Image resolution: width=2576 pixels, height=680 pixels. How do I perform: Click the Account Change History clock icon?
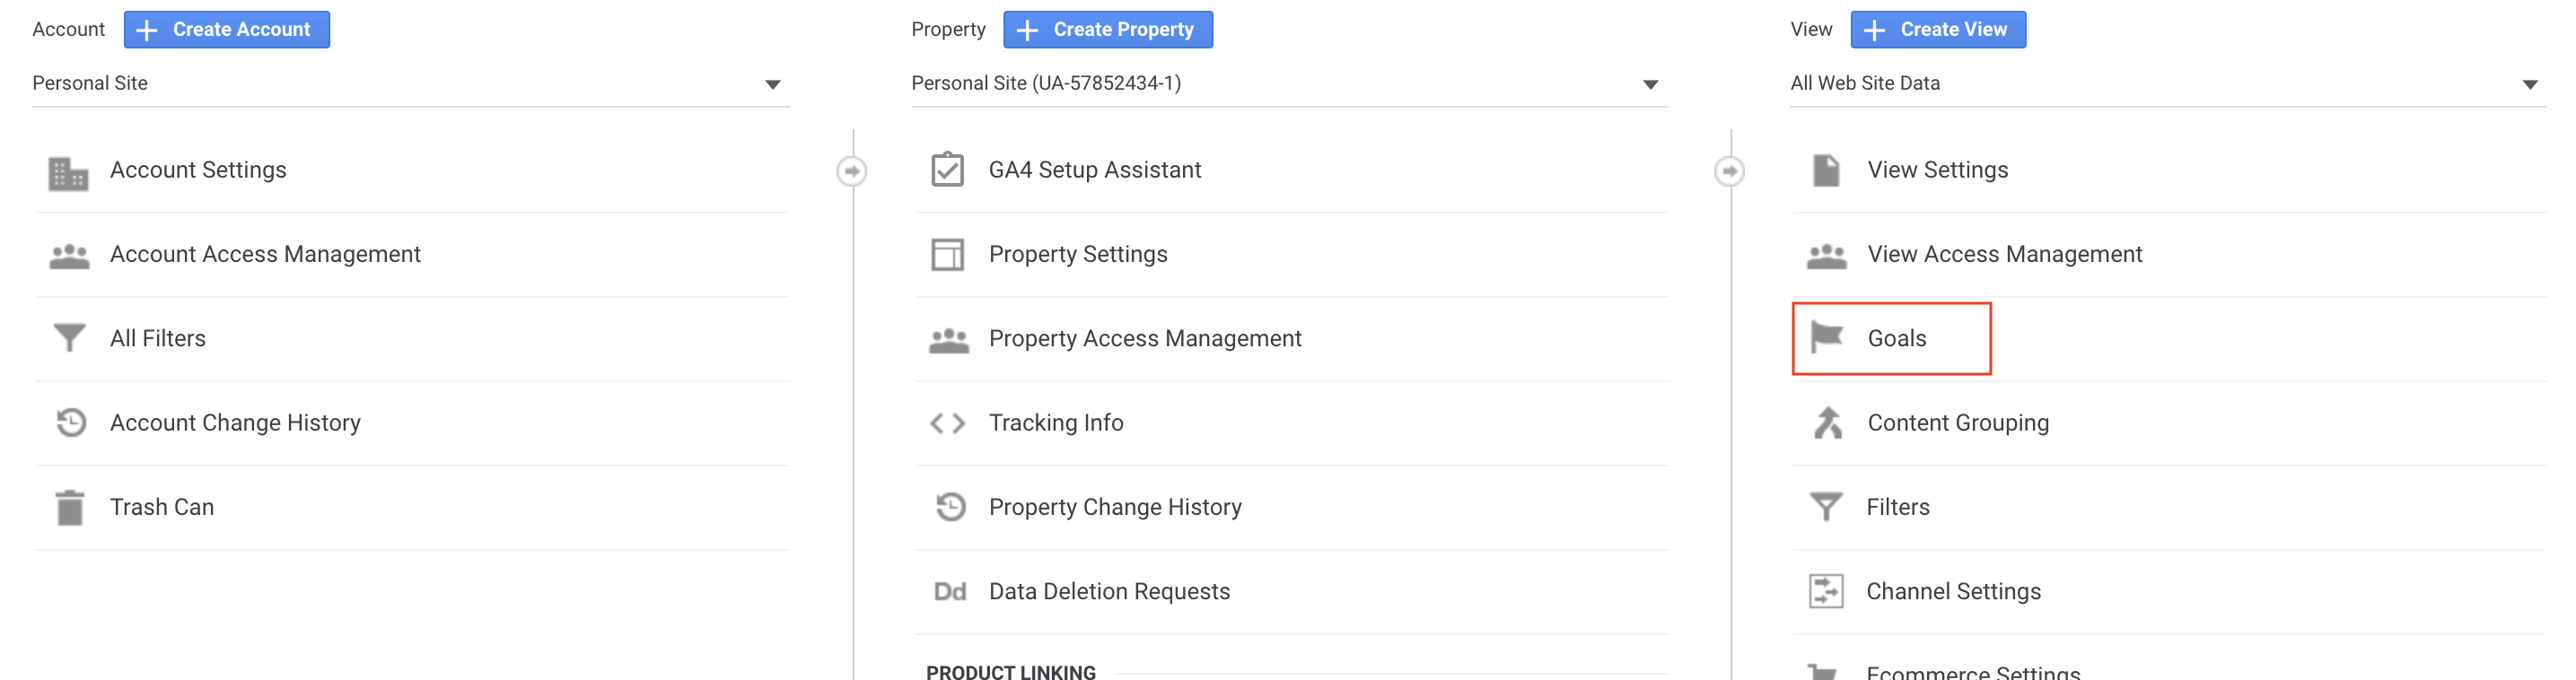click(x=70, y=423)
